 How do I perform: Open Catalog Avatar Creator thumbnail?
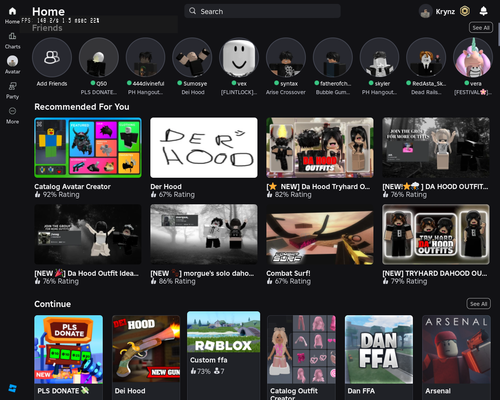click(x=88, y=147)
